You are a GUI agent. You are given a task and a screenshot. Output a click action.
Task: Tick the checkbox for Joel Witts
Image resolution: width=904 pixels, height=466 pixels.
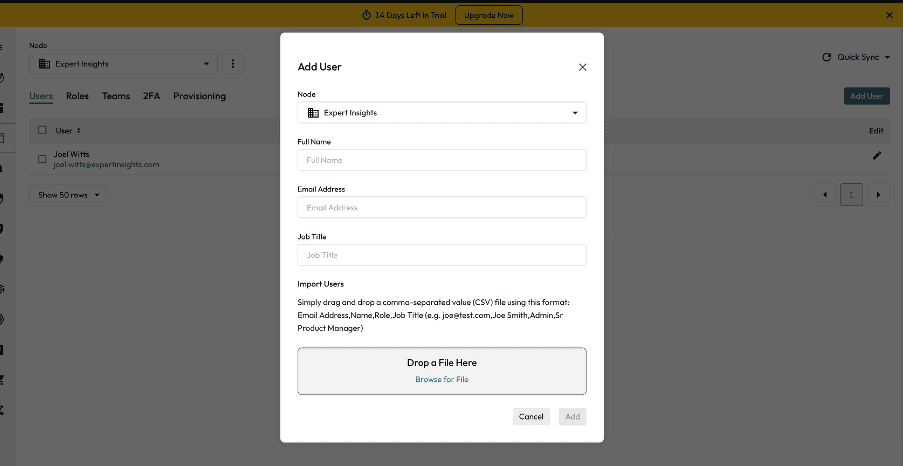point(42,159)
